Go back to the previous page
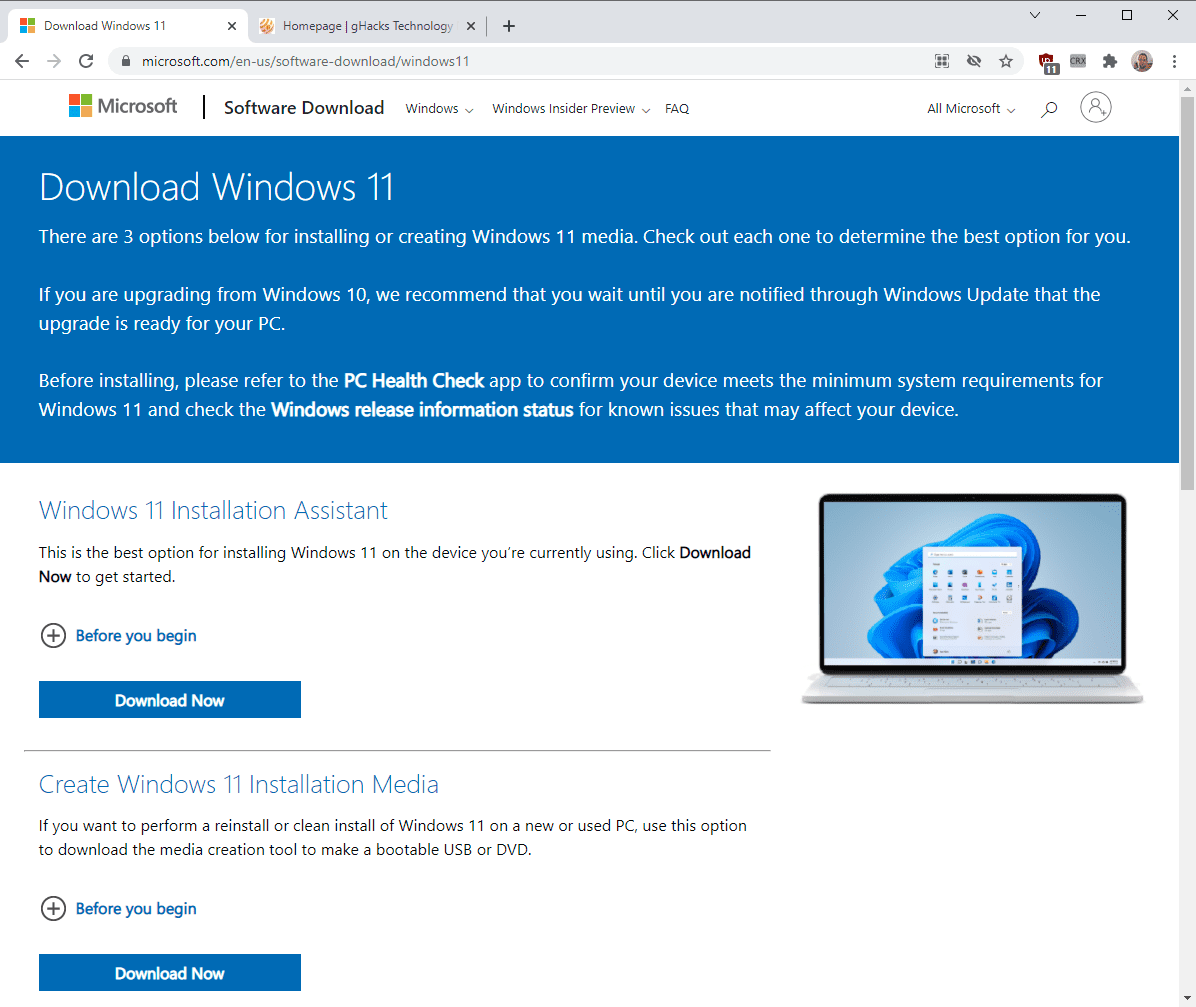Screen dimensions: 1196x1007 click(x=22, y=61)
